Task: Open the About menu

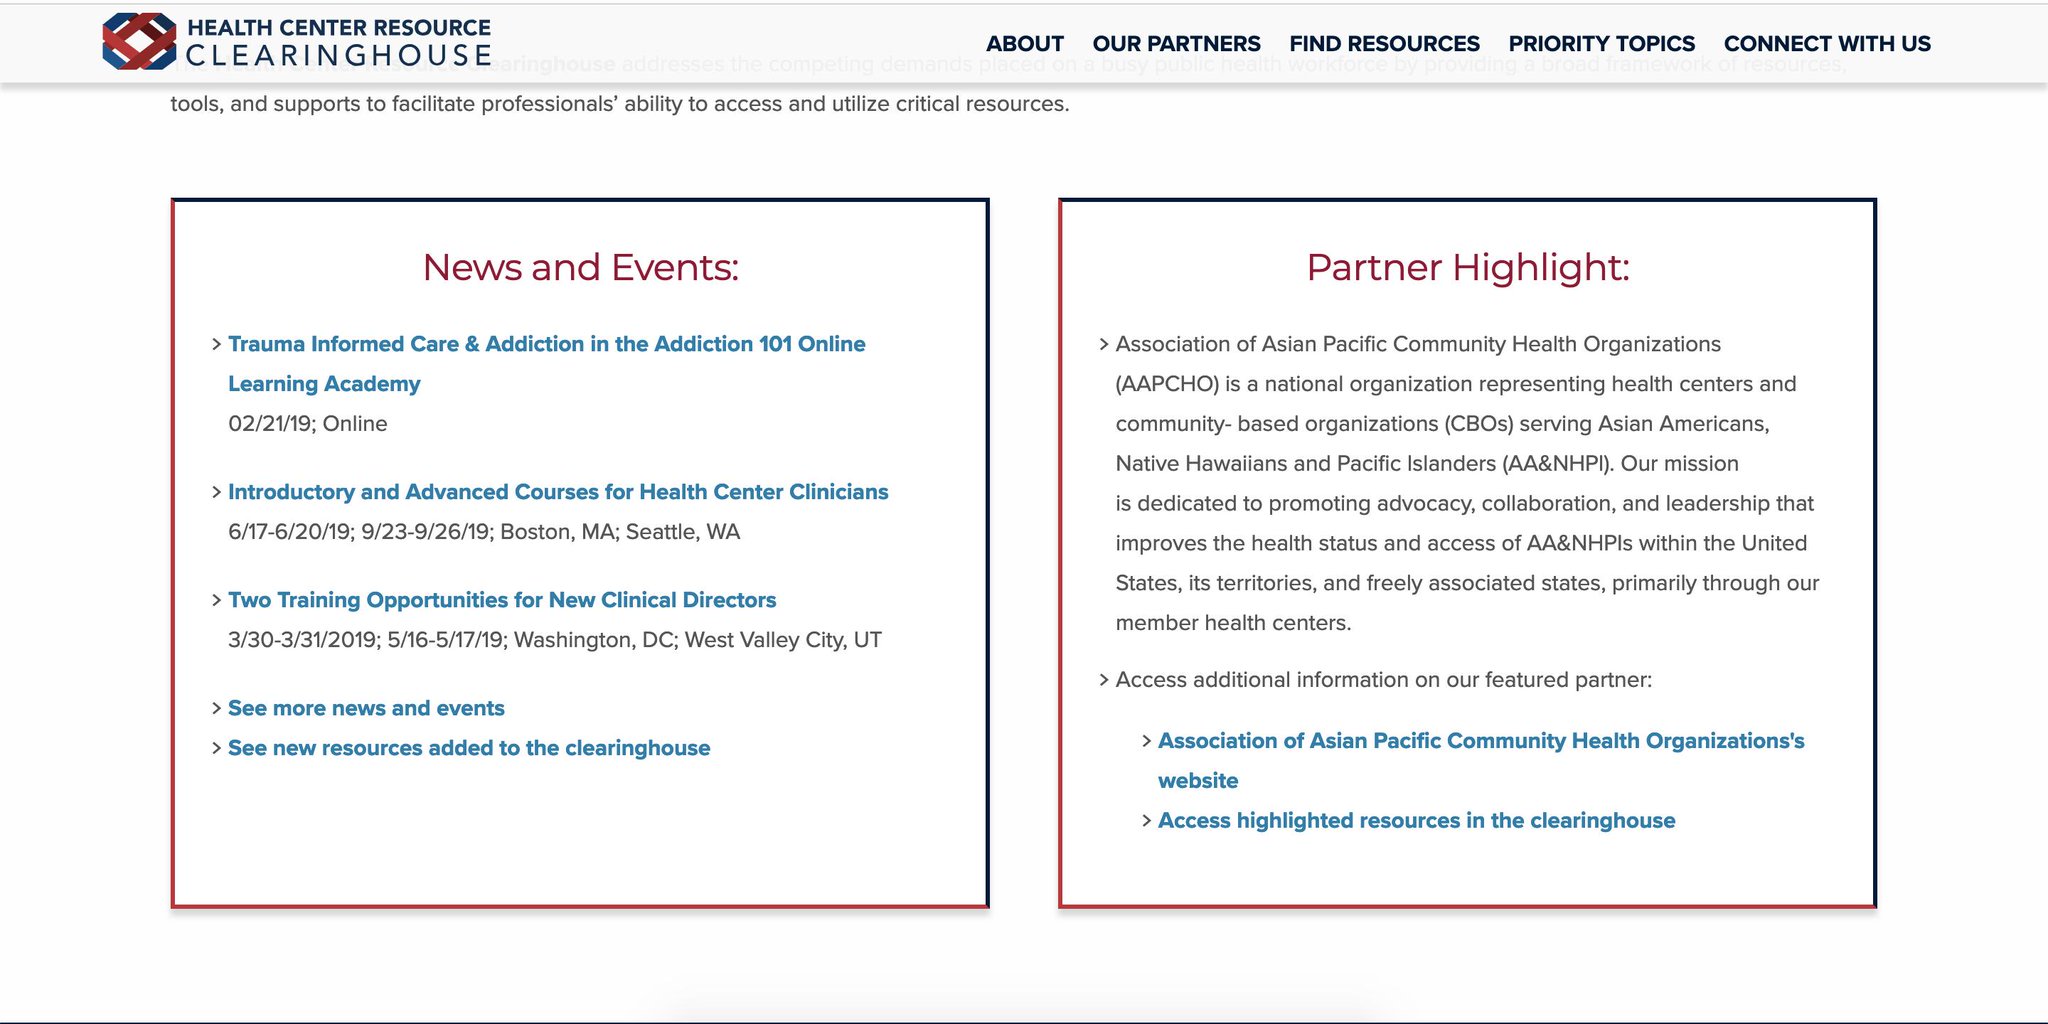Action: tap(1024, 44)
